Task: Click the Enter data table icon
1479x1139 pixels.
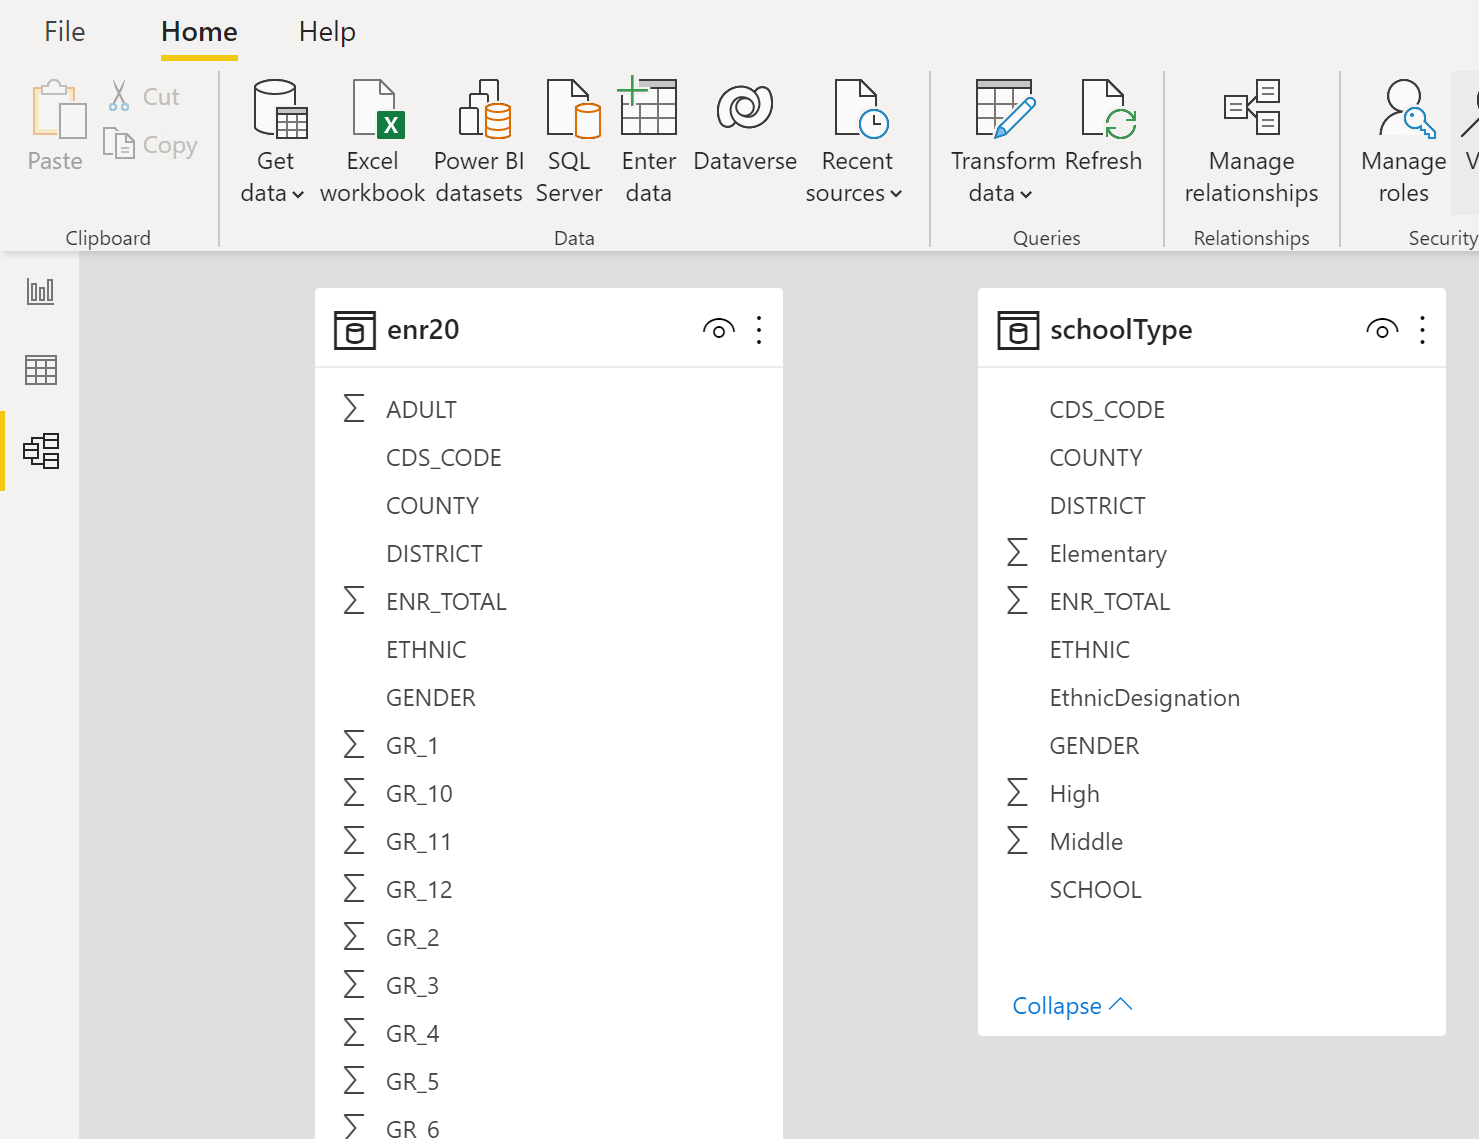Action: [x=648, y=106]
